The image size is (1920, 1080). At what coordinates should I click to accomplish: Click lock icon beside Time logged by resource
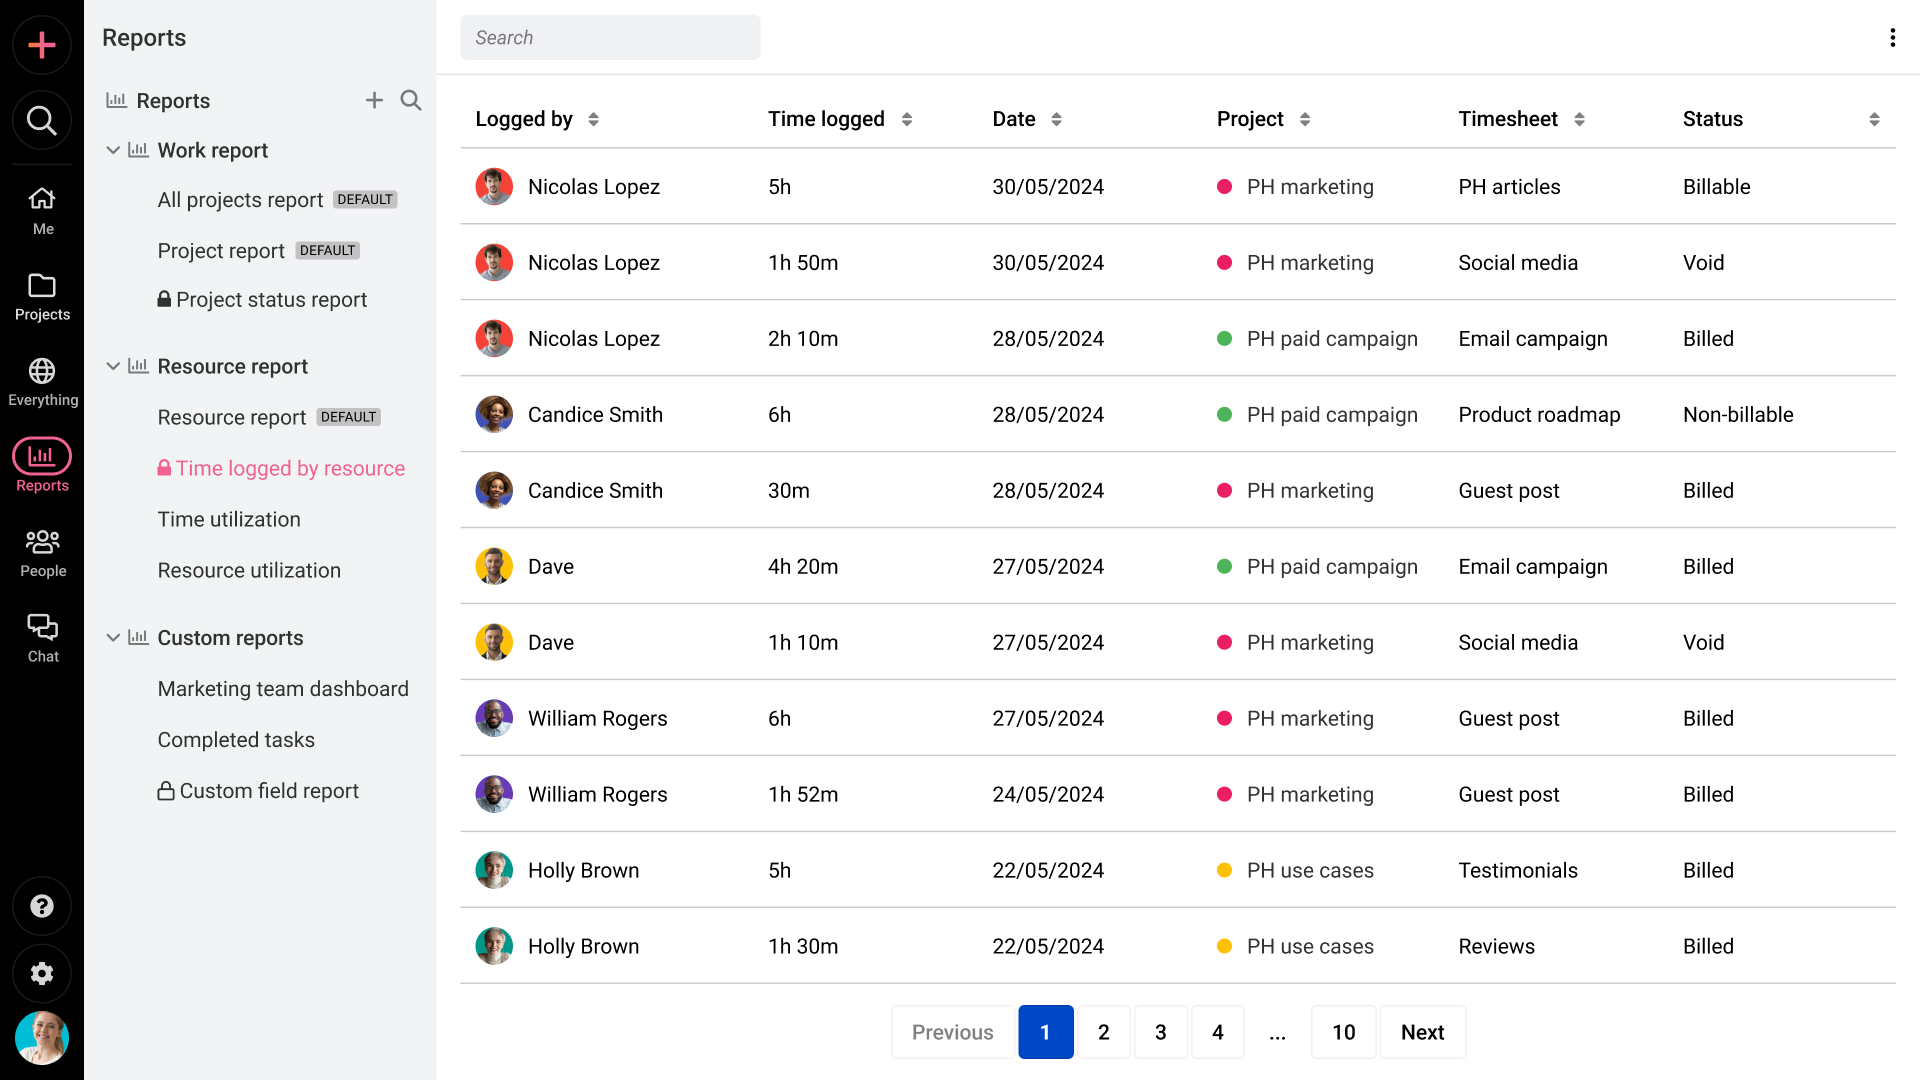pos(164,467)
